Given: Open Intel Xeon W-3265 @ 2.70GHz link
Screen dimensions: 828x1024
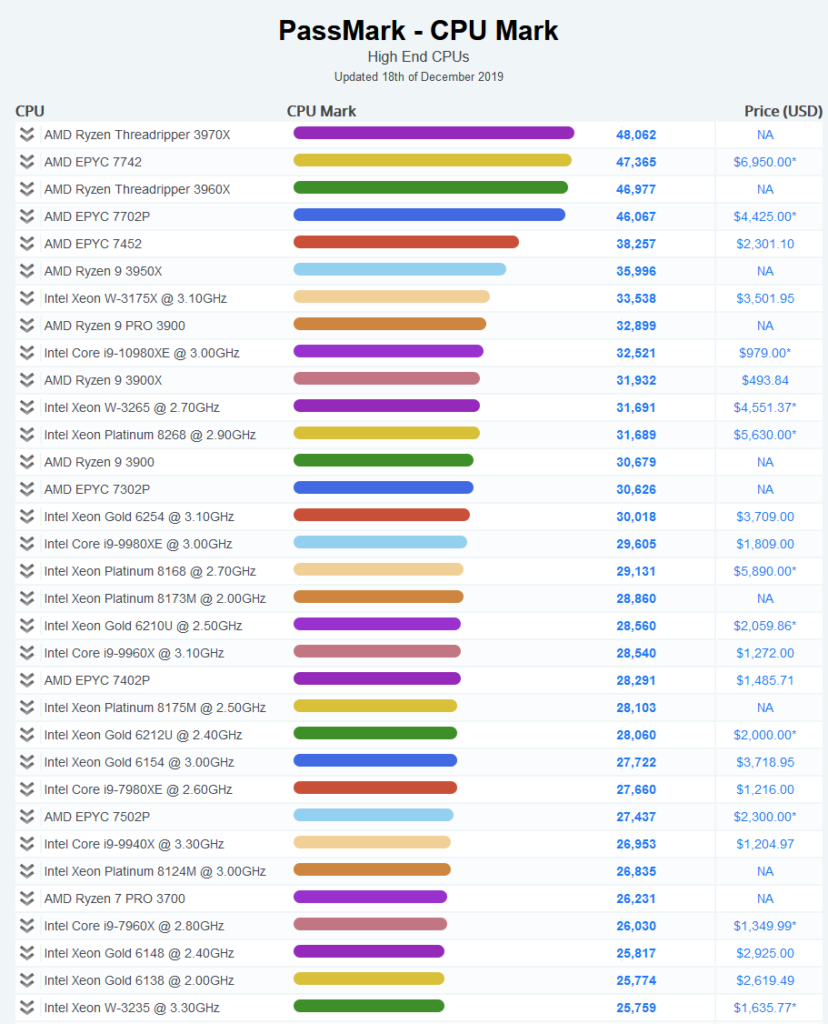Looking at the screenshot, I should [x=132, y=408].
